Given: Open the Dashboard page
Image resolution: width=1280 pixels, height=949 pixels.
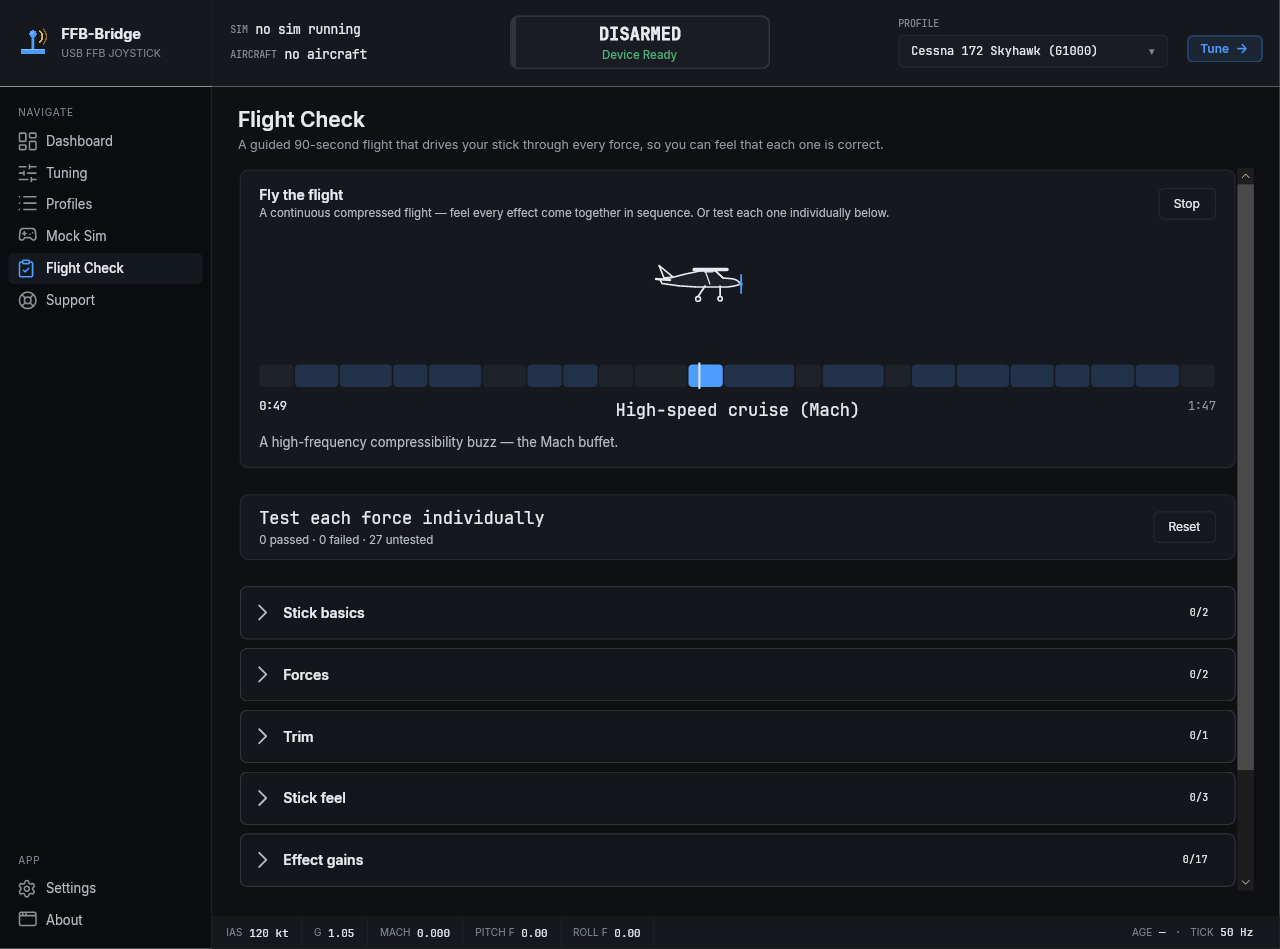Looking at the screenshot, I should [x=105, y=141].
